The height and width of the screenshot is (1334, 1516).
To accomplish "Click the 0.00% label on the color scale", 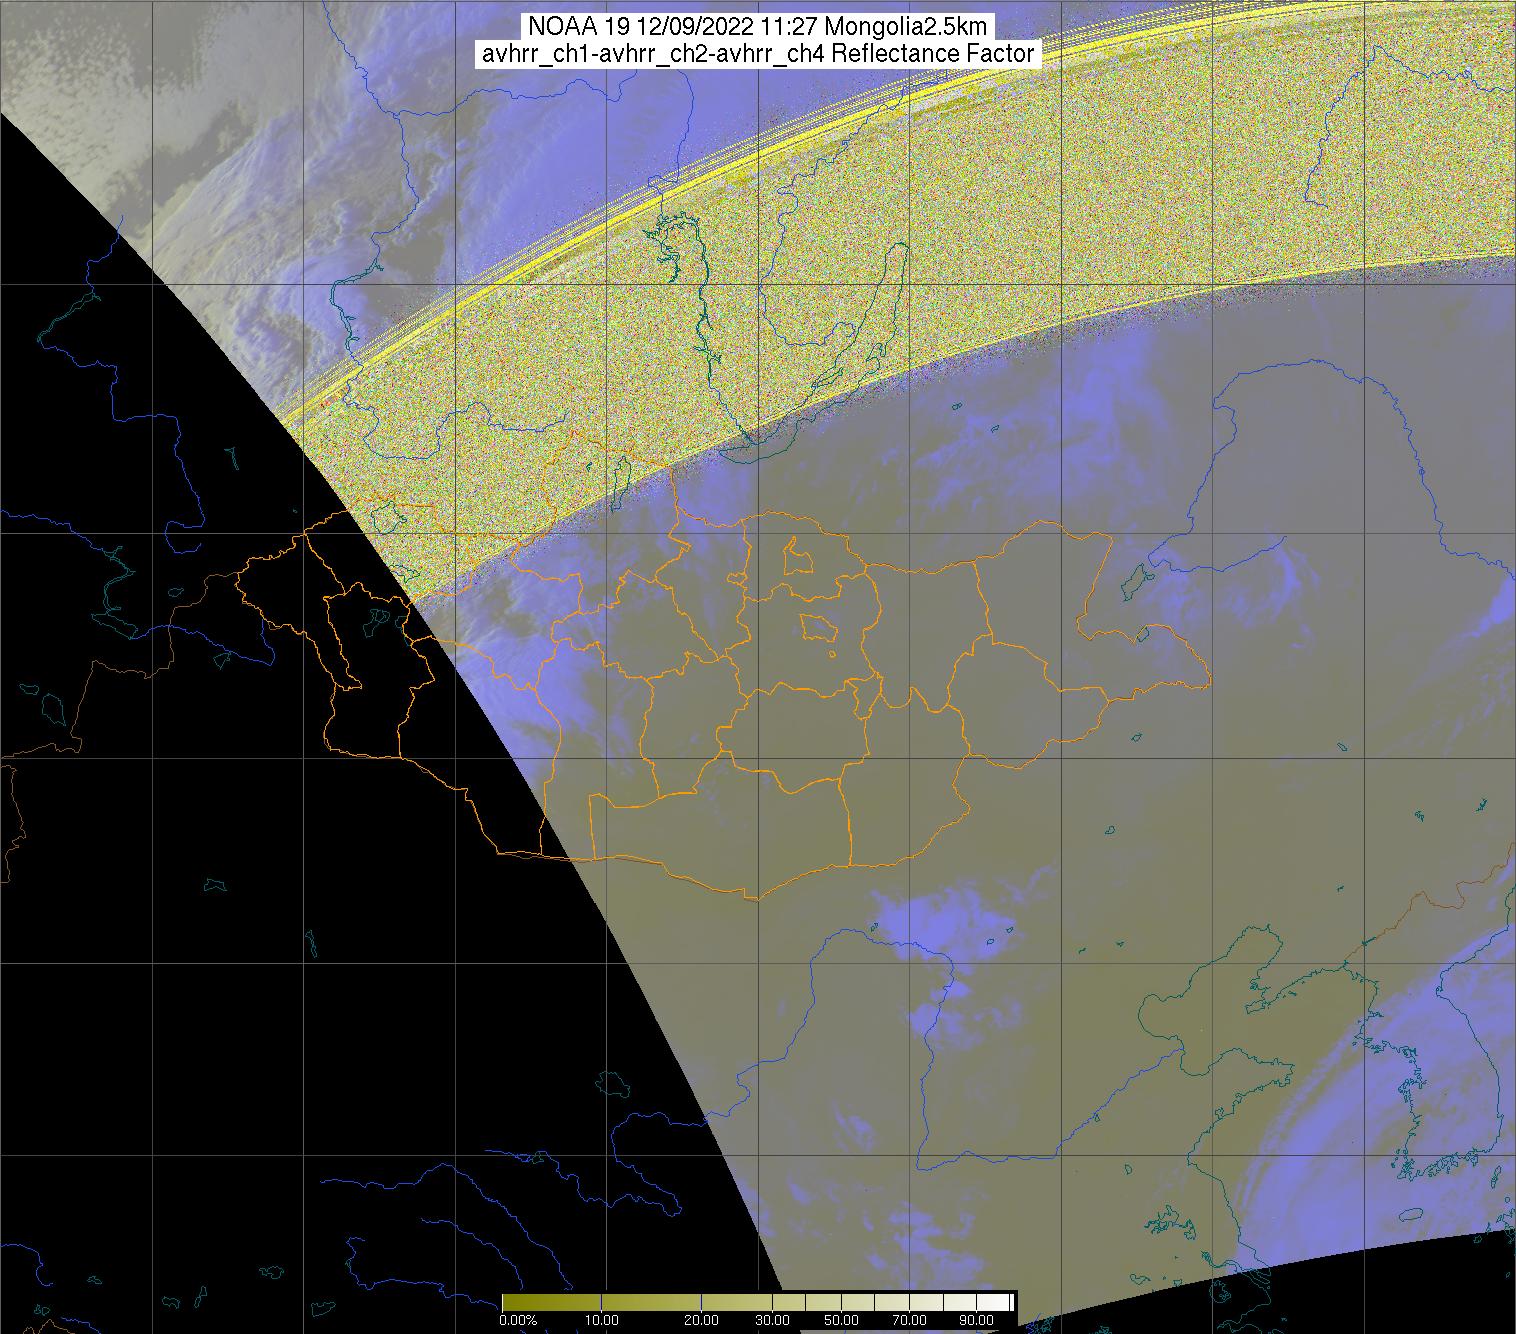I will [519, 1321].
